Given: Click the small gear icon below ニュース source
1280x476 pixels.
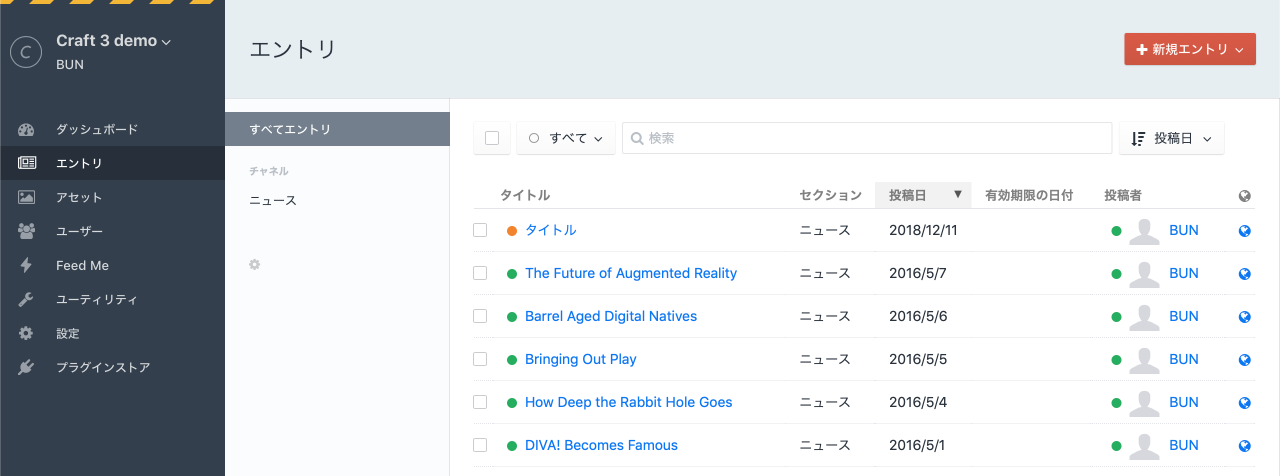Looking at the screenshot, I should pyautogui.click(x=255, y=264).
